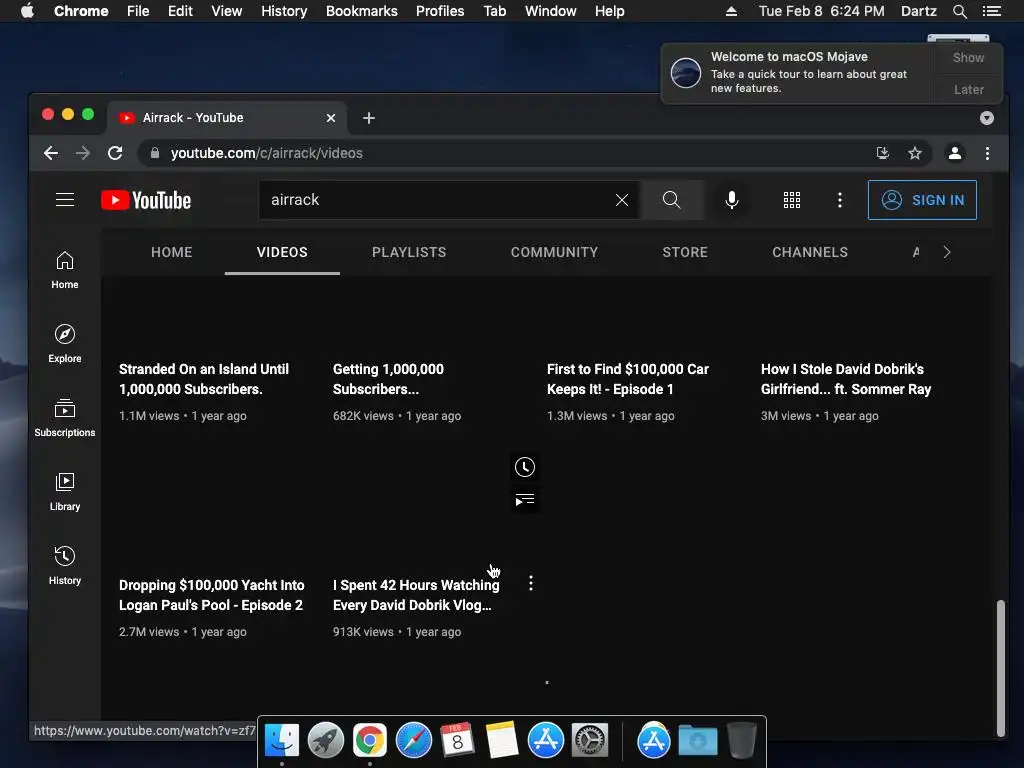Open 'Getting 1,000,000 Subscribers...' video
This screenshot has height=768, width=1024.
[388, 379]
